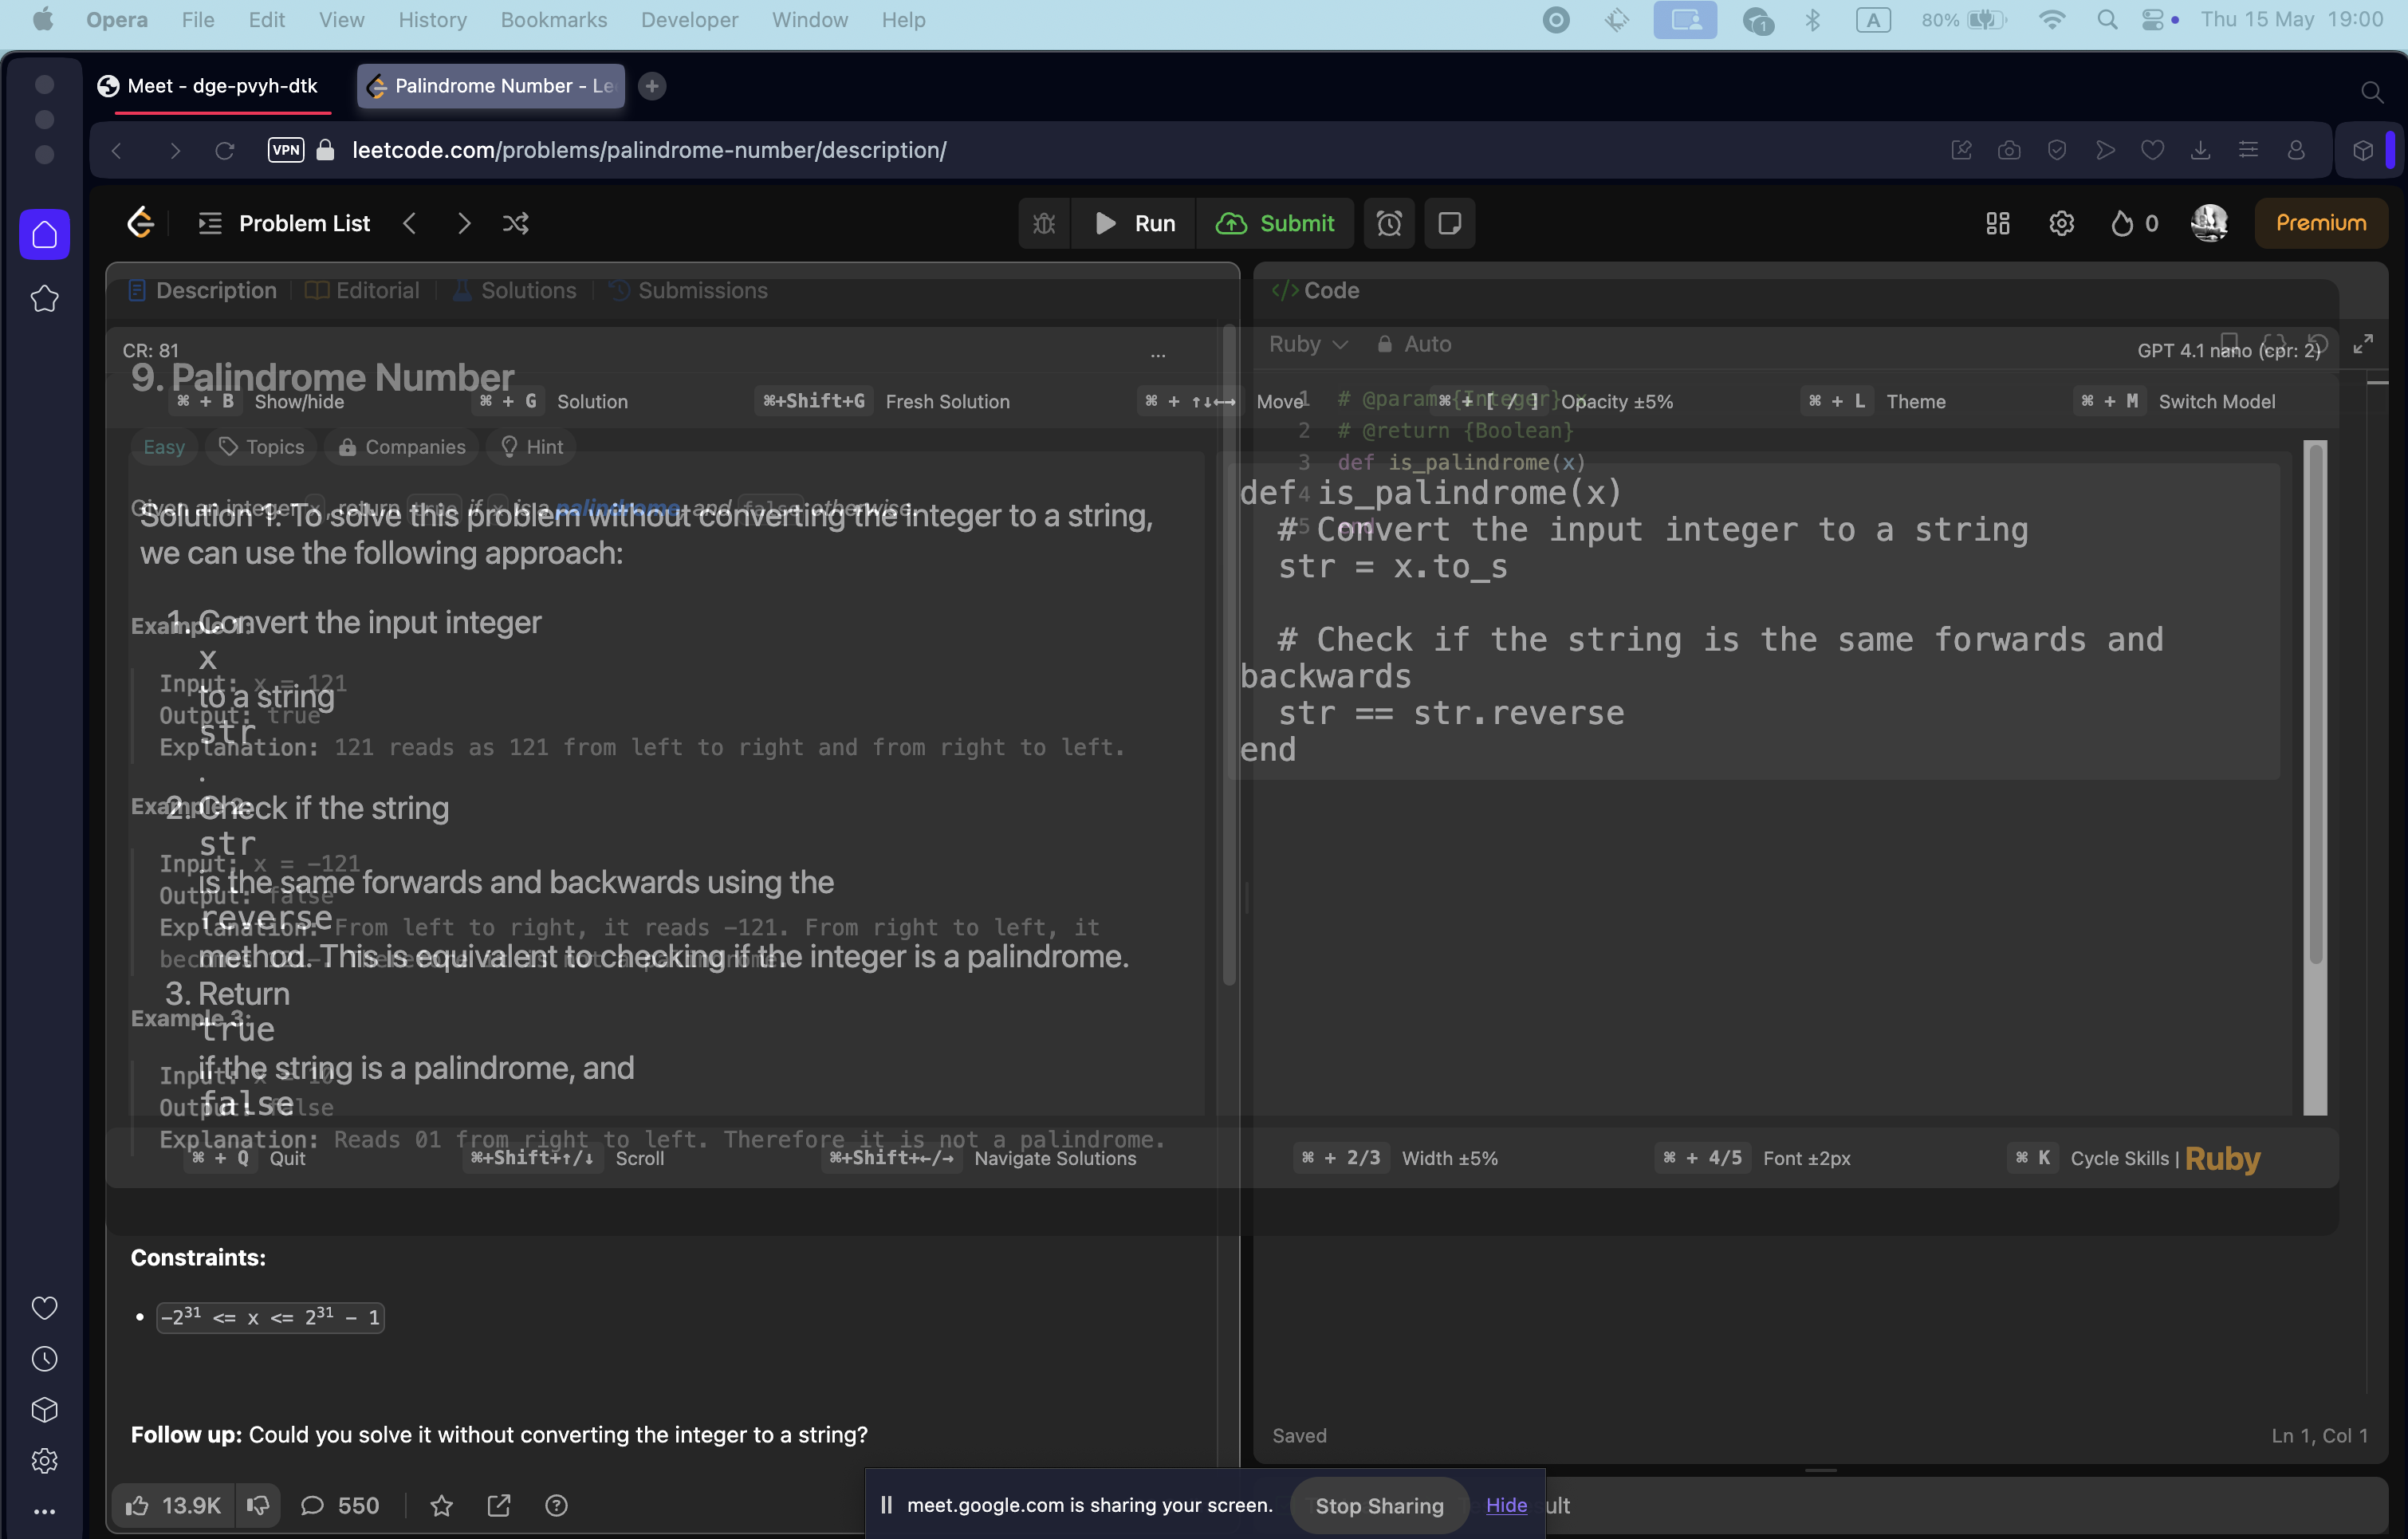2408x1539 pixels.
Task: Click the address bar URL
Action: coord(649,150)
